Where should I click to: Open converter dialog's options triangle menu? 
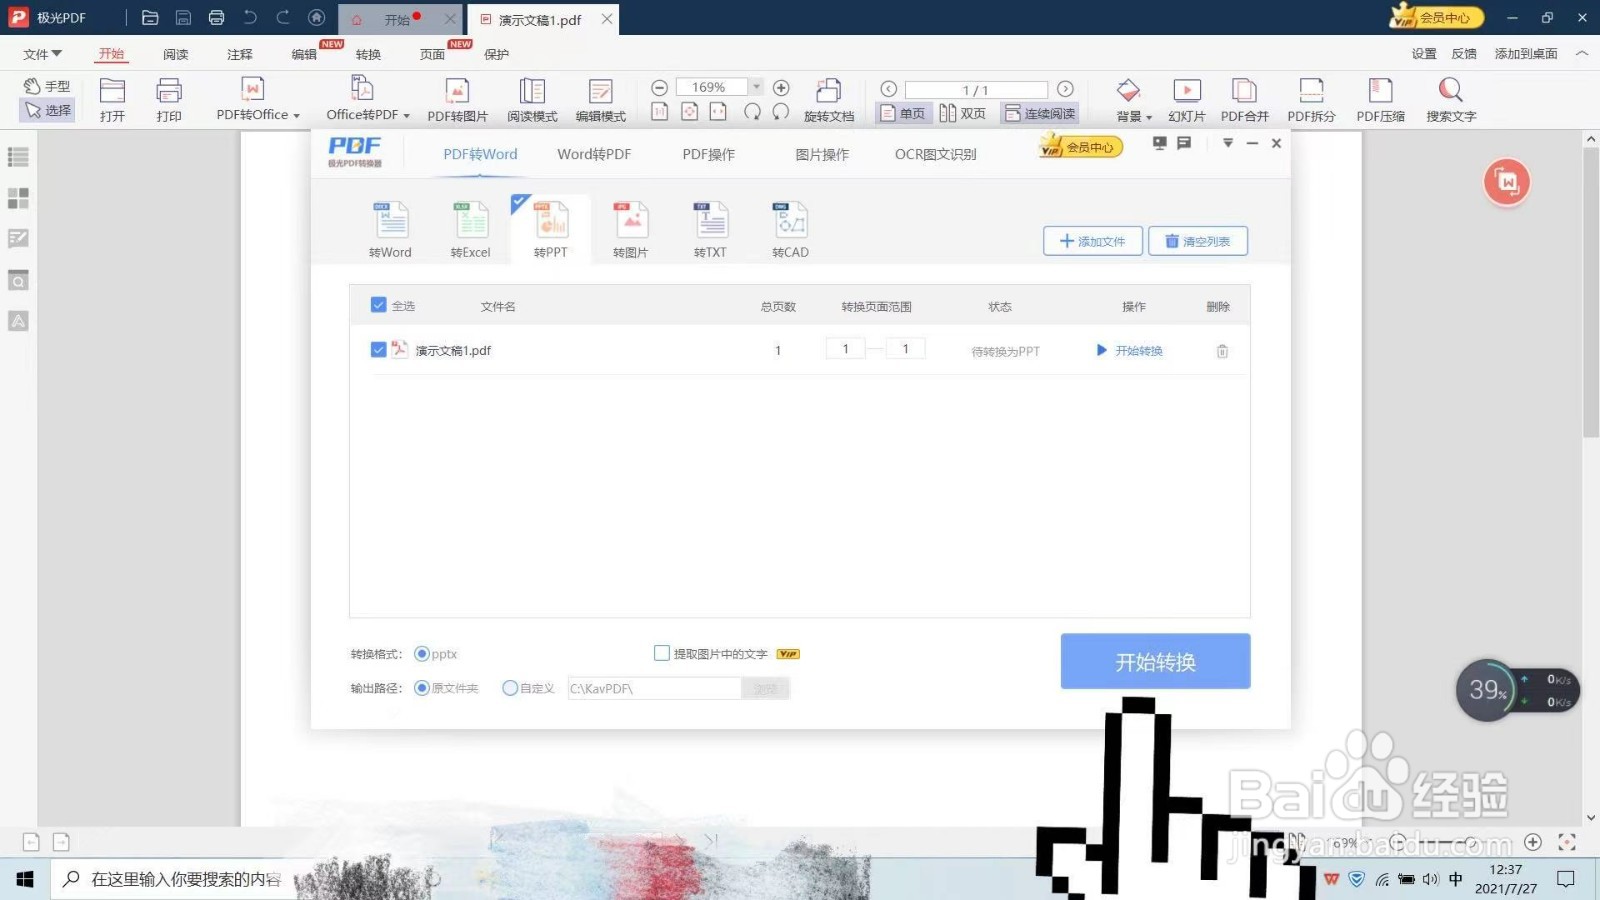(1227, 143)
